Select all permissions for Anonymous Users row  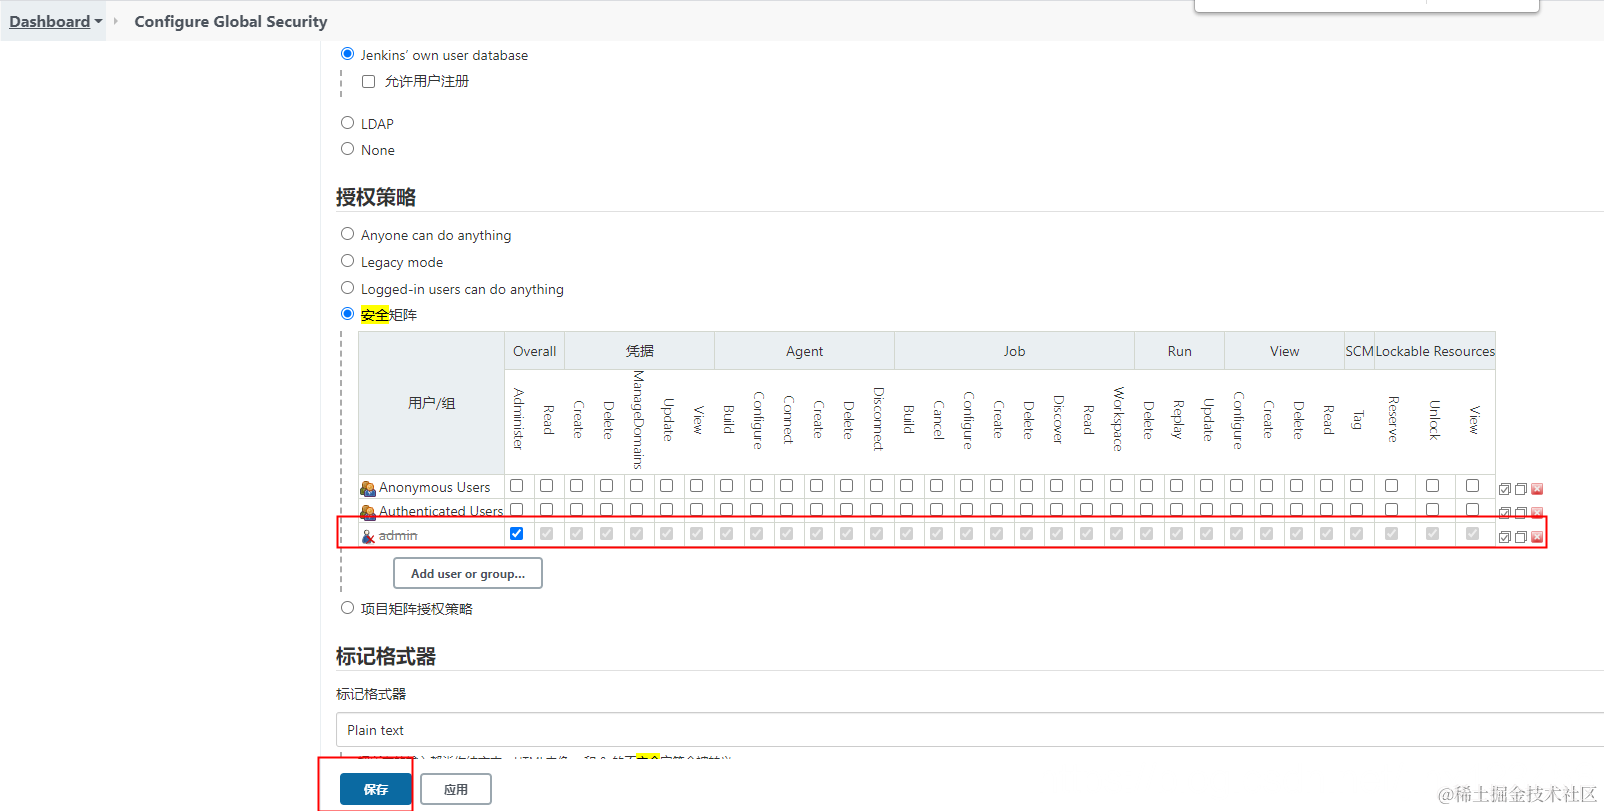pyautogui.click(x=1504, y=489)
